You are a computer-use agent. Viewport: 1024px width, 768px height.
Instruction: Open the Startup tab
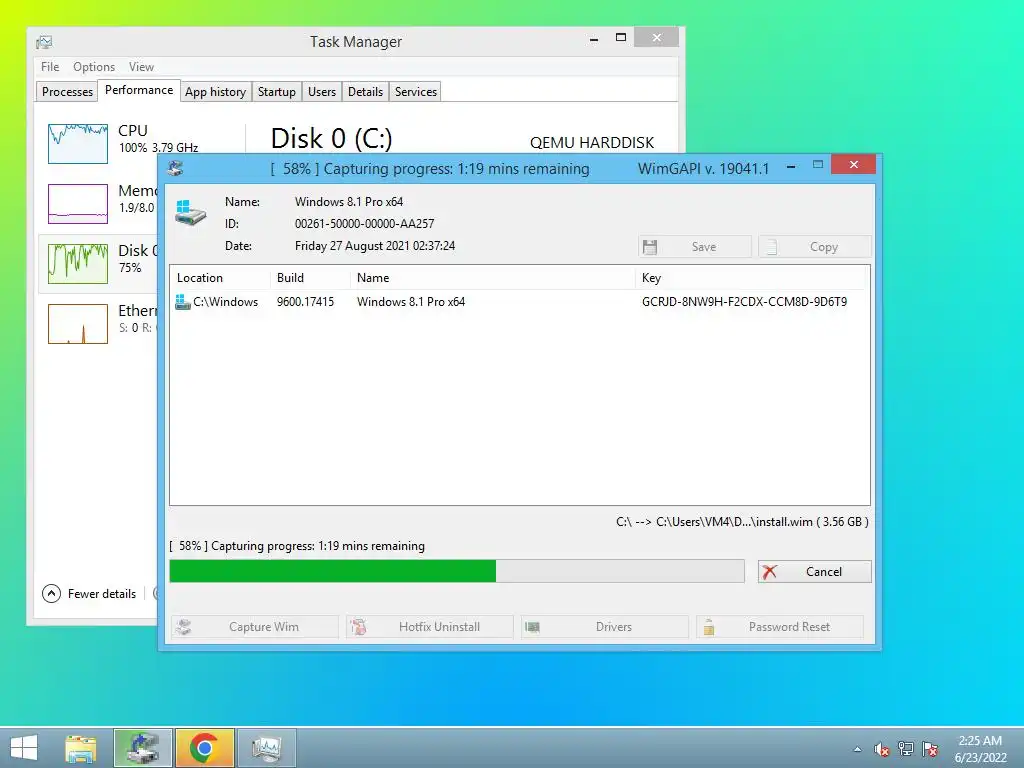277,91
